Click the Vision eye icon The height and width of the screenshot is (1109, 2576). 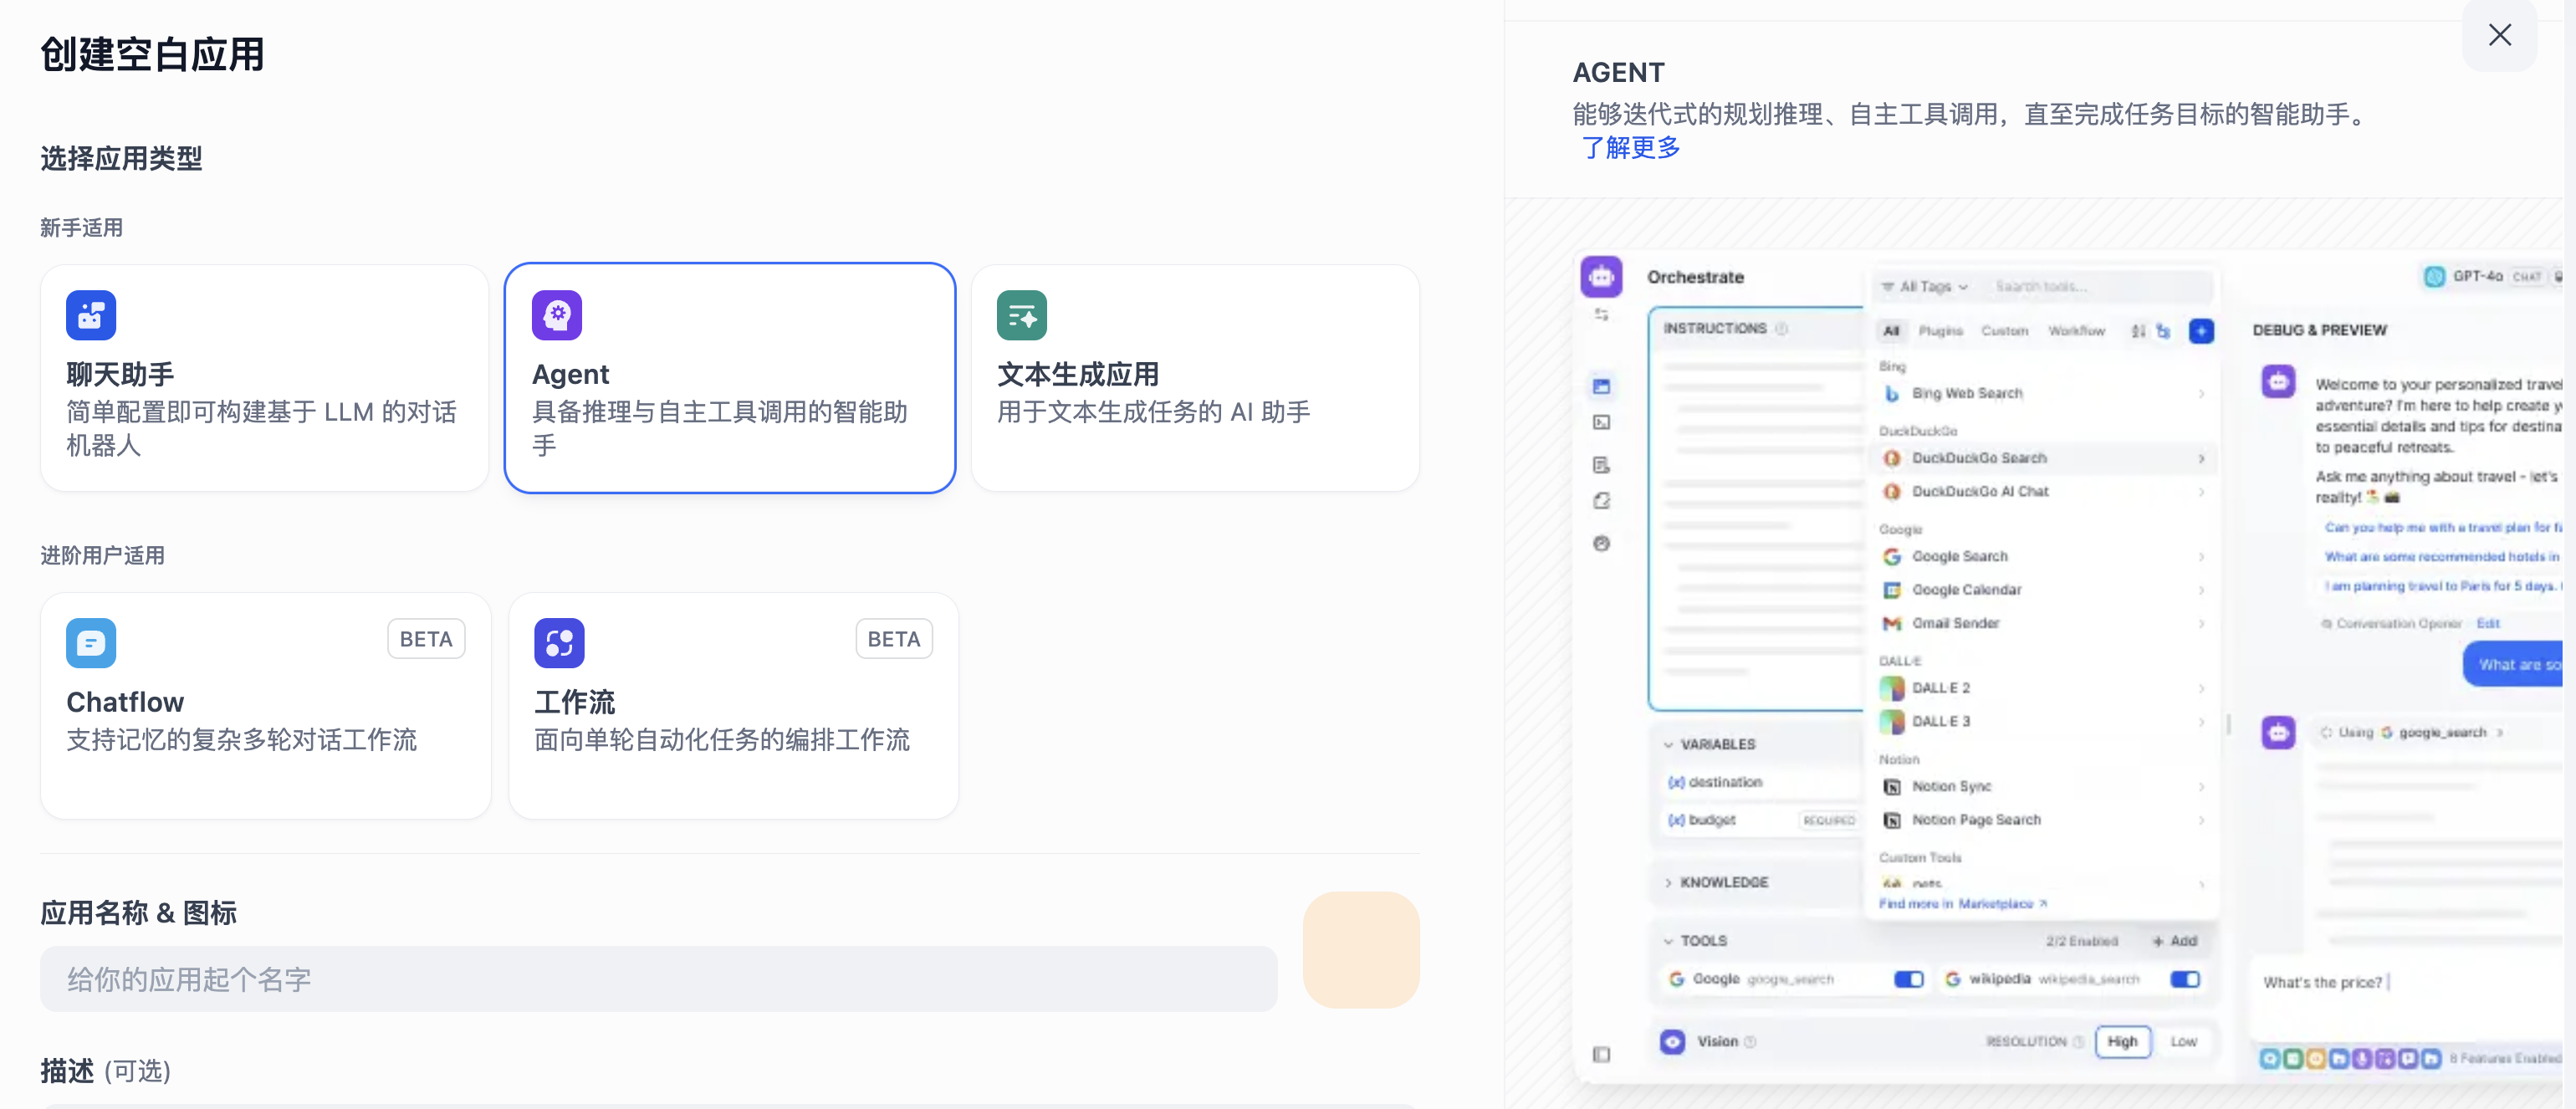pyautogui.click(x=1672, y=1041)
